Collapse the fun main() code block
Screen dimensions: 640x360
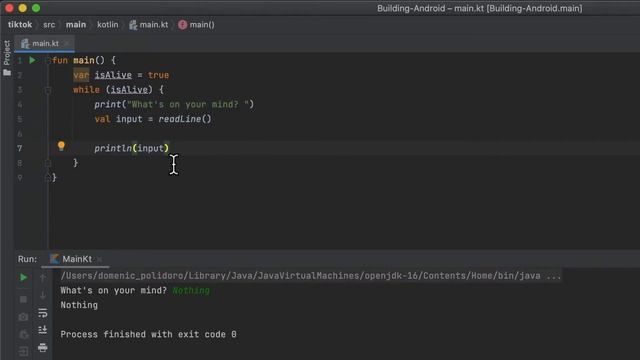(48, 60)
